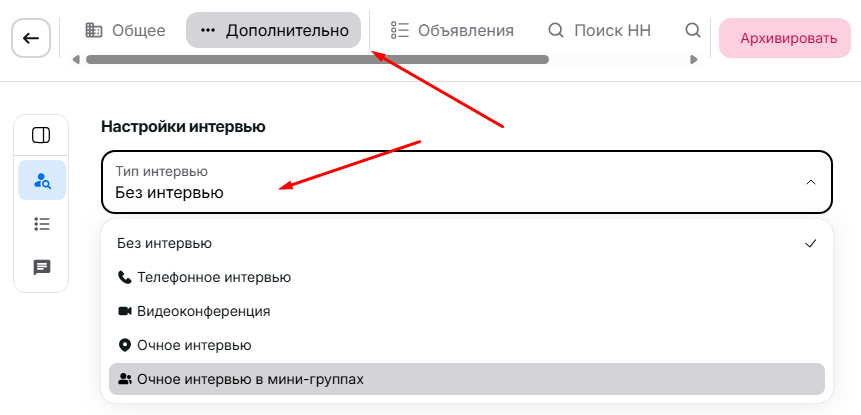
Task: Click the list icon on Объявления tab
Action: point(400,31)
